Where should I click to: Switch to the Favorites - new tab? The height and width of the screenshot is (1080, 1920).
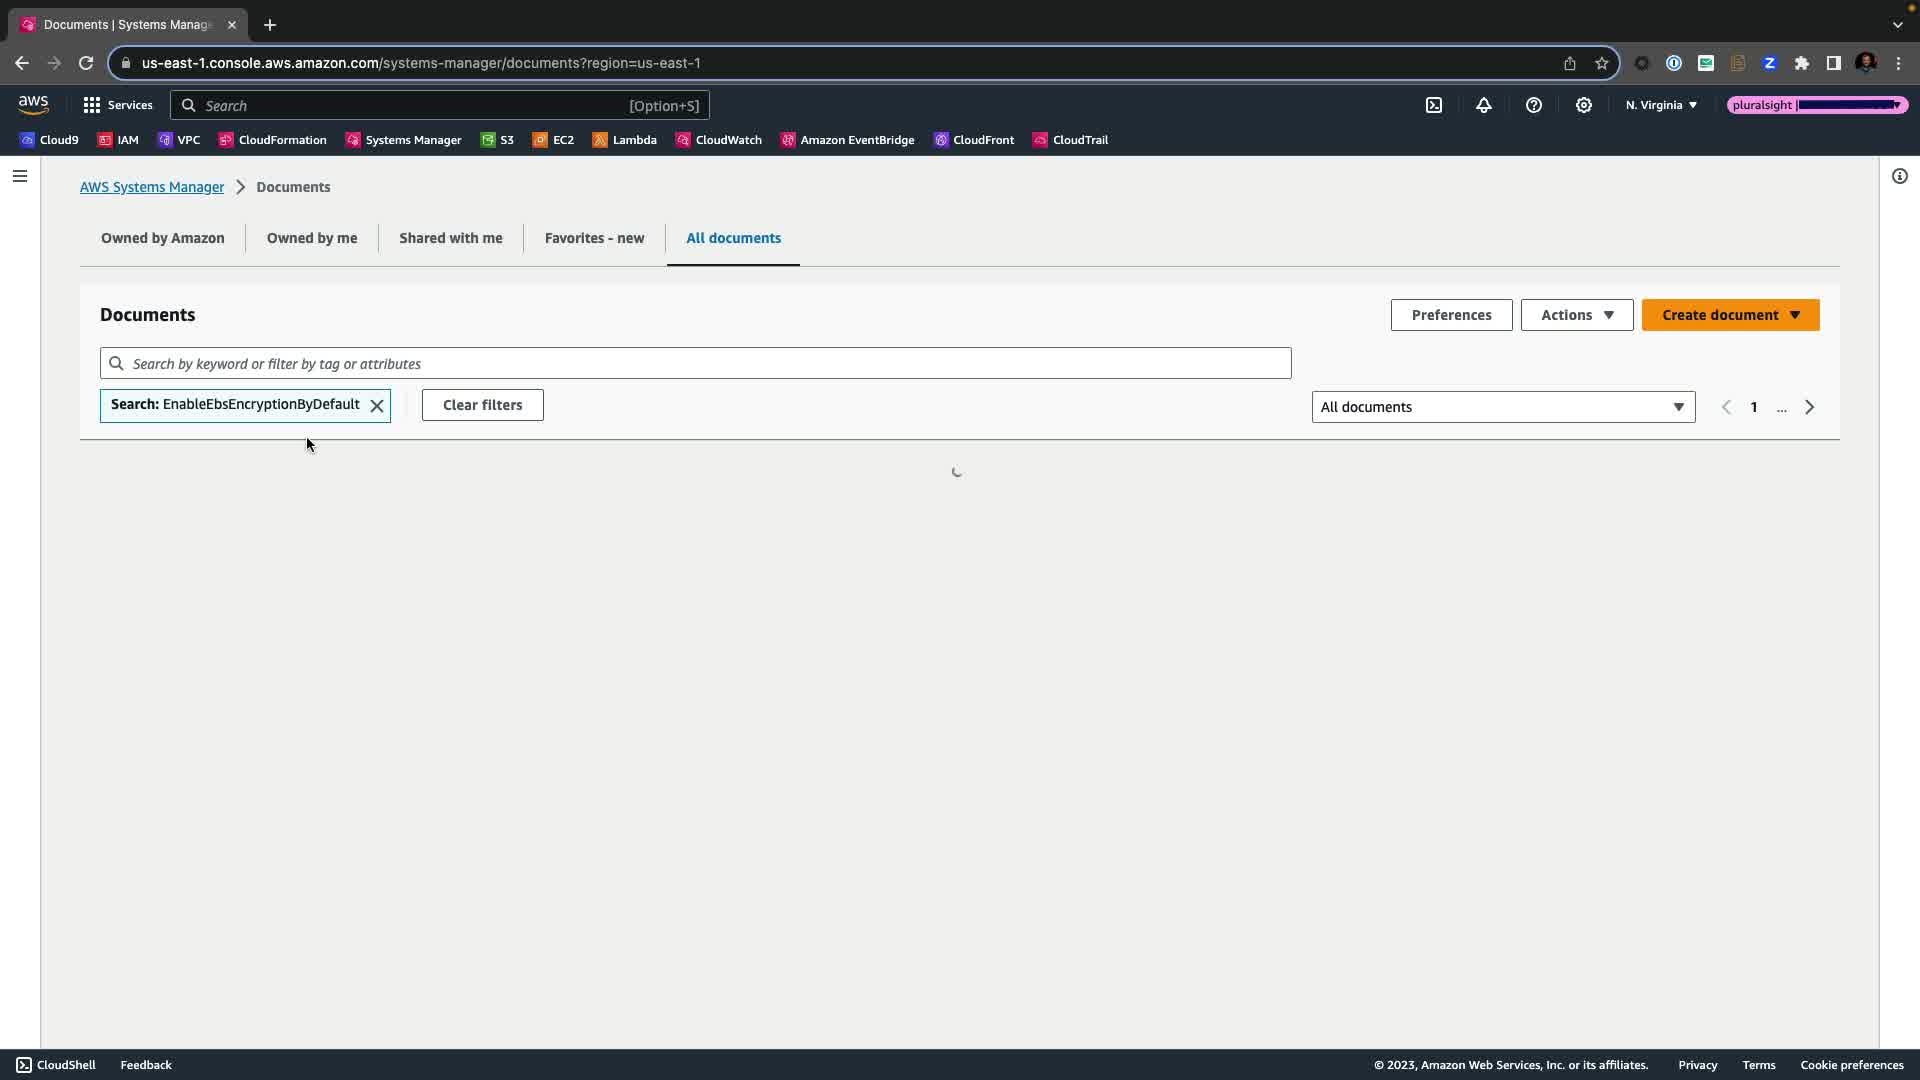tap(594, 238)
